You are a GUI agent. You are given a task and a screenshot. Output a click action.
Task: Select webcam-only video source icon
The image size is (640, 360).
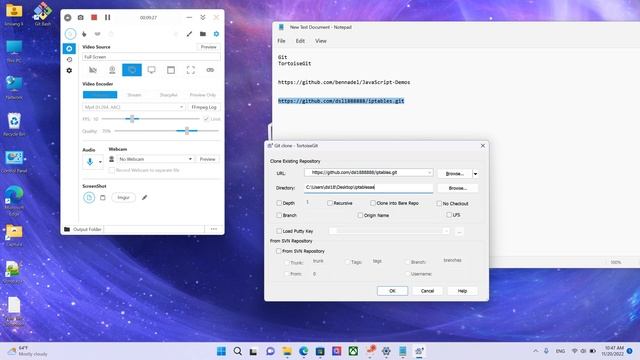[x=112, y=70]
